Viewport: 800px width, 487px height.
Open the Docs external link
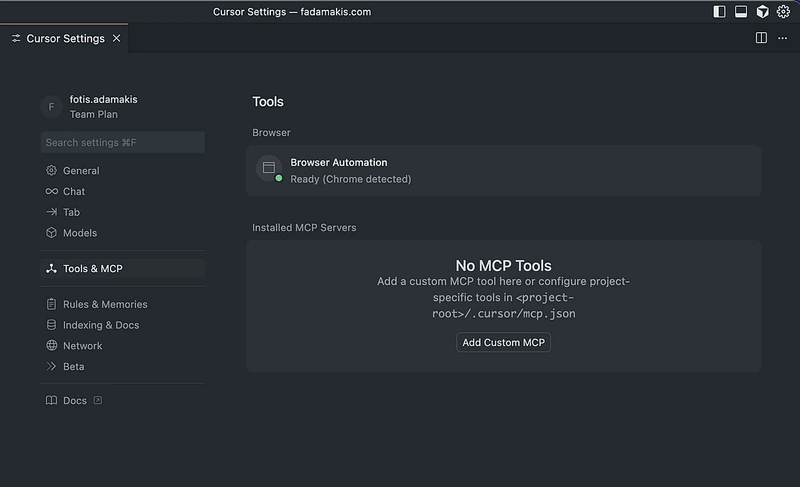click(74, 401)
